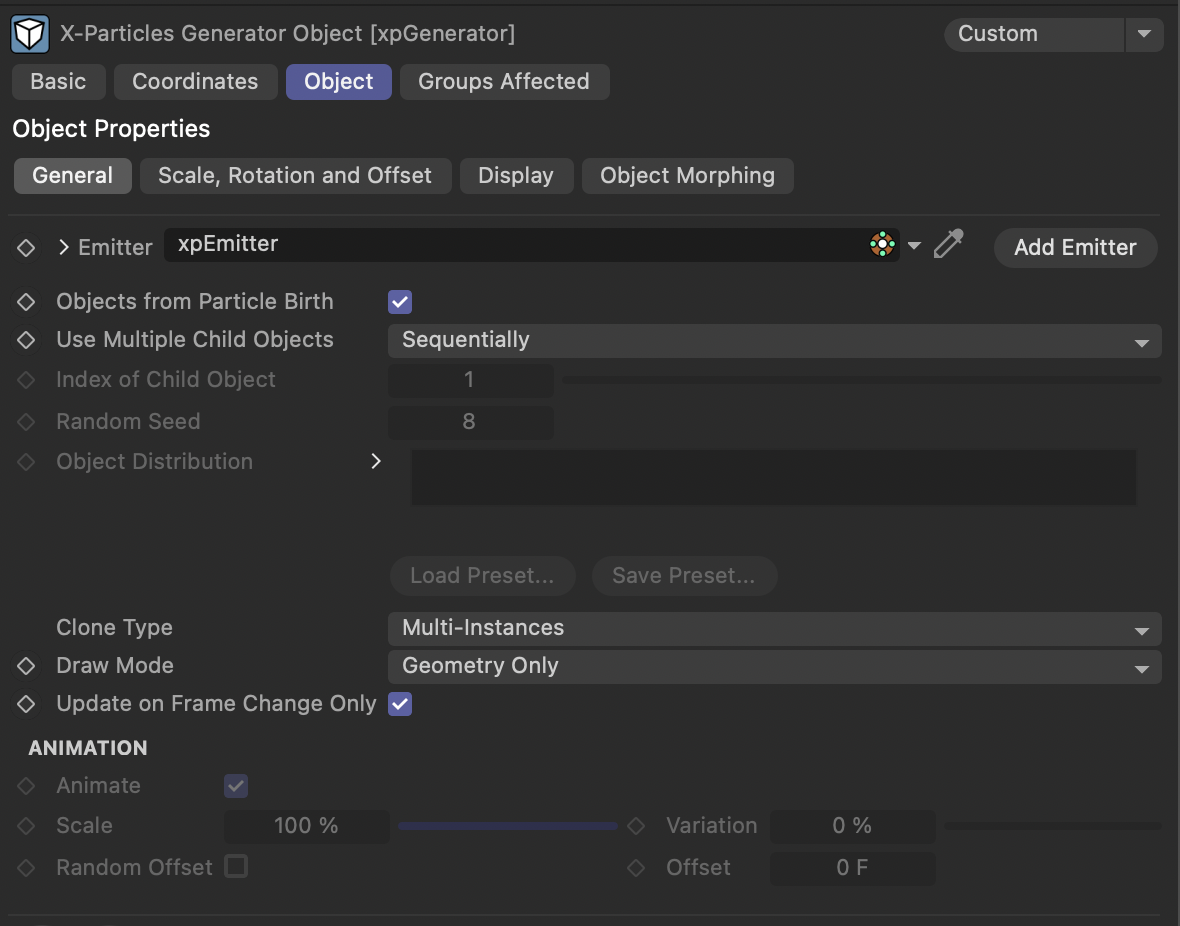Click keyframe diamond for Index of Child Object
Viewport: 1180px width, 926px height.
click(x=26, y=379)
